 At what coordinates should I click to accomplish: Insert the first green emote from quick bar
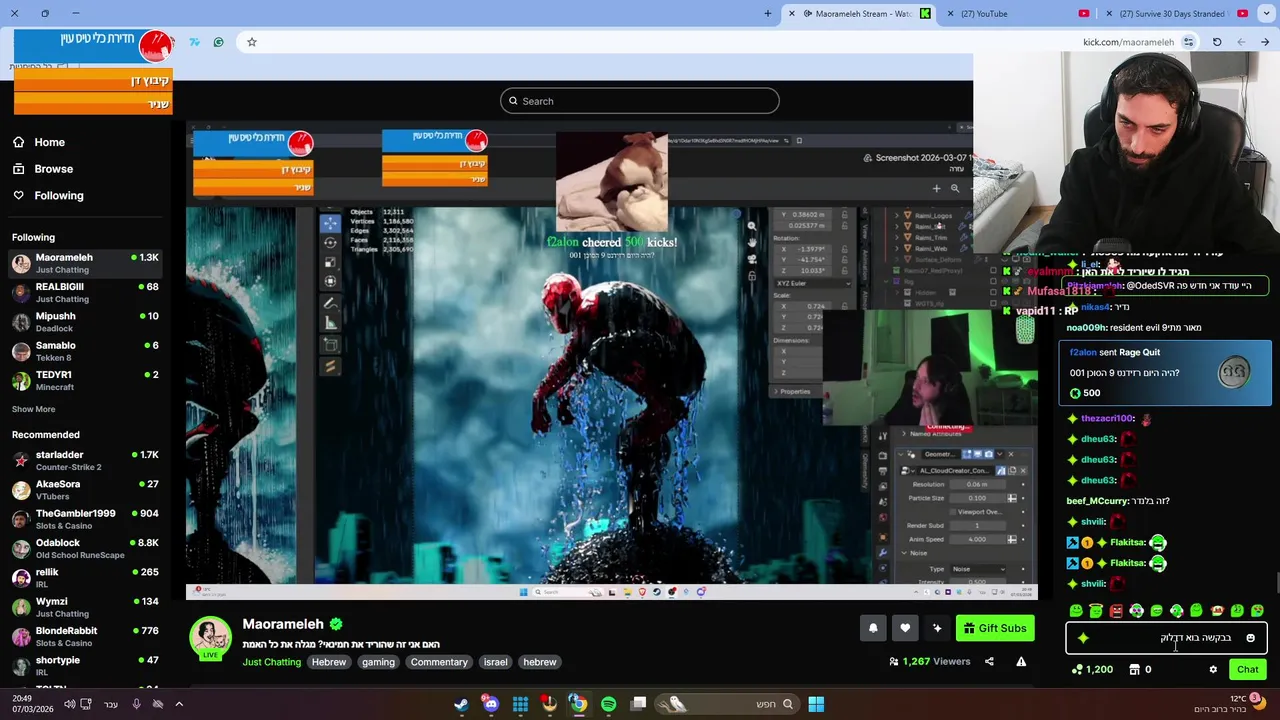1076,611
